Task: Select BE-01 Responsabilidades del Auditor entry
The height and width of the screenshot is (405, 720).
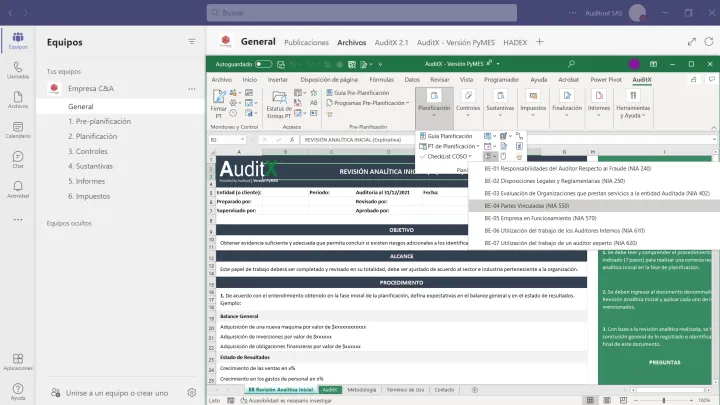Action: 594,169
